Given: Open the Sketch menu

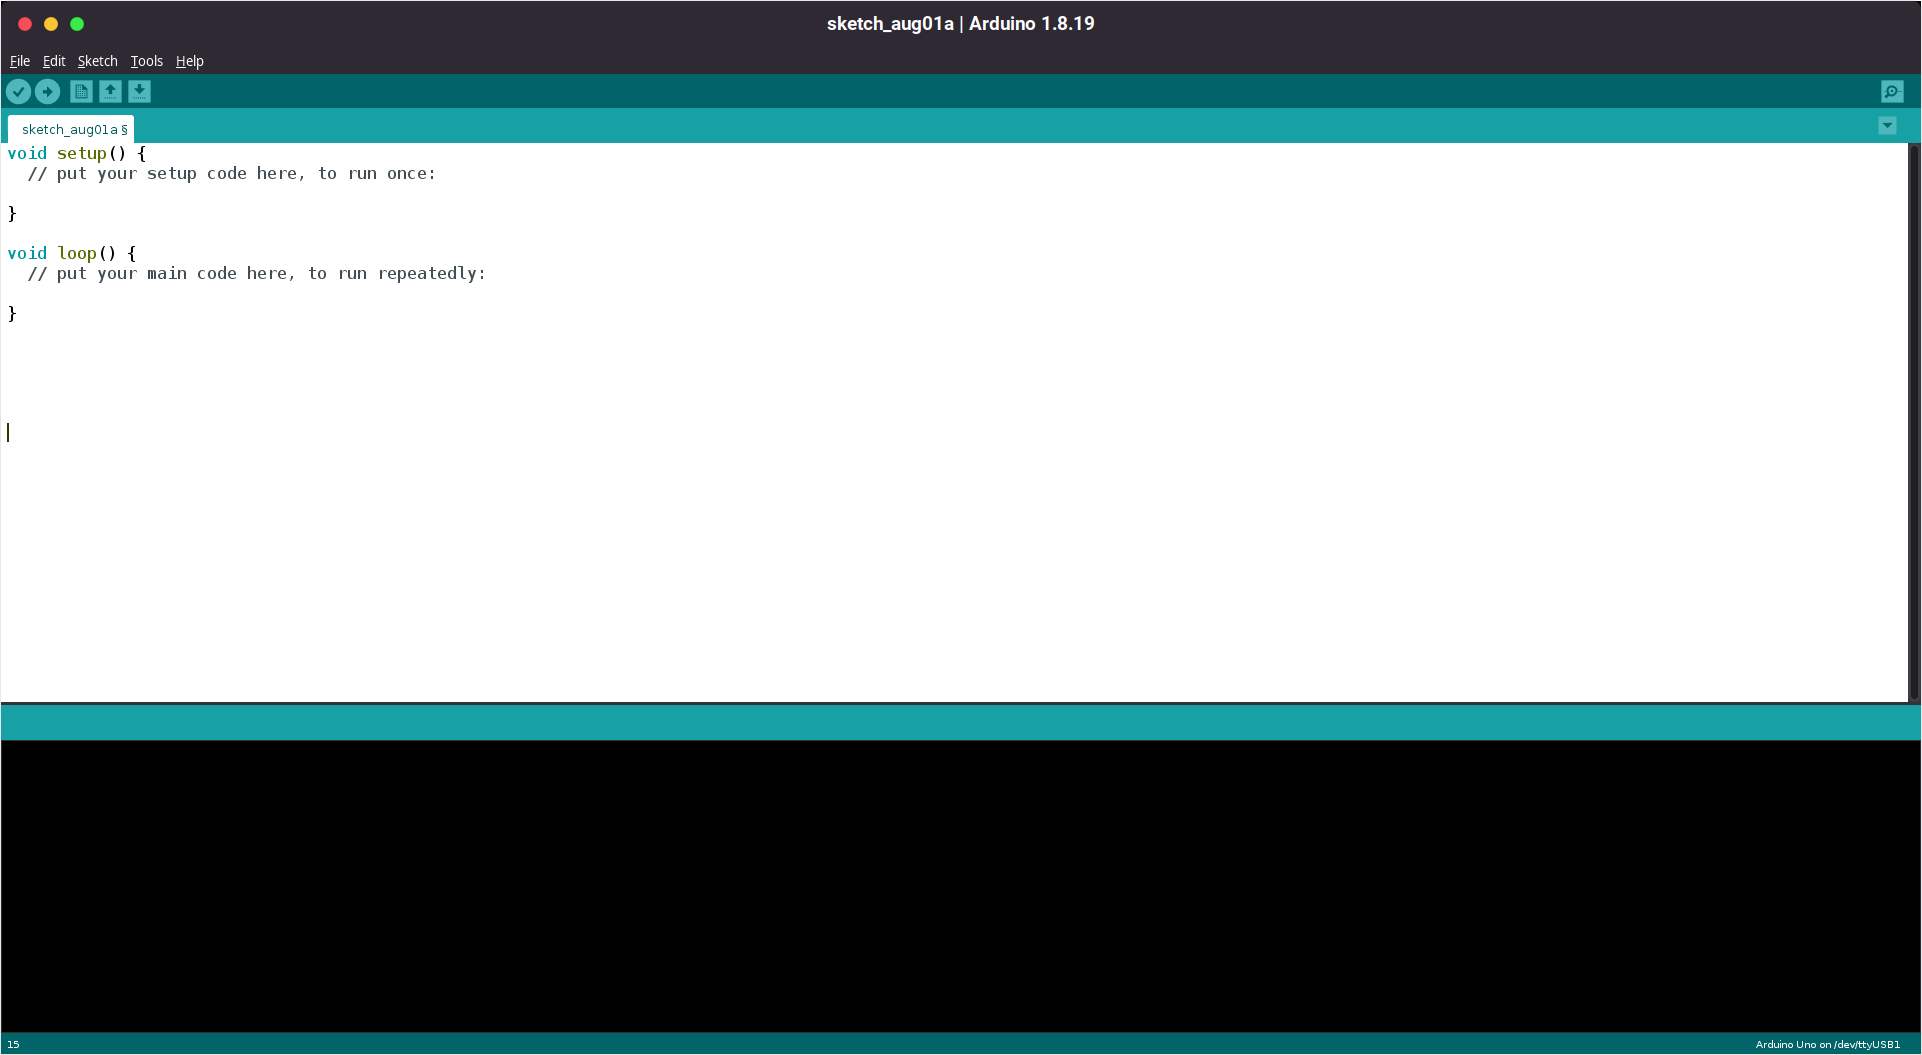Looking at the screenshot, I should point(98,61).
